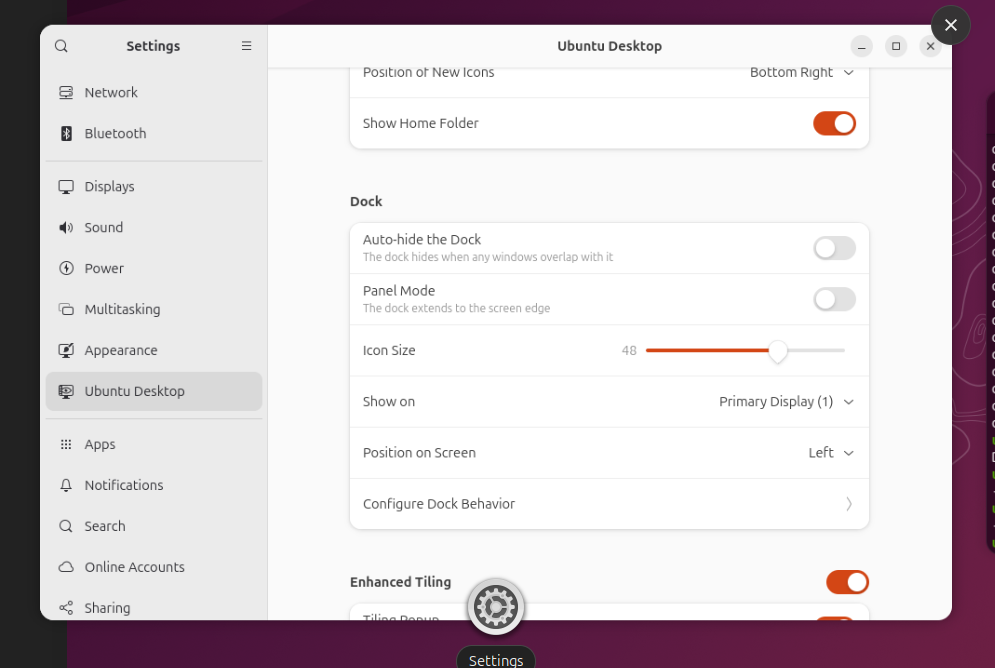Open Position on Screen dropdown
Screen dimensions: 995x668
(x=830, y=453)
